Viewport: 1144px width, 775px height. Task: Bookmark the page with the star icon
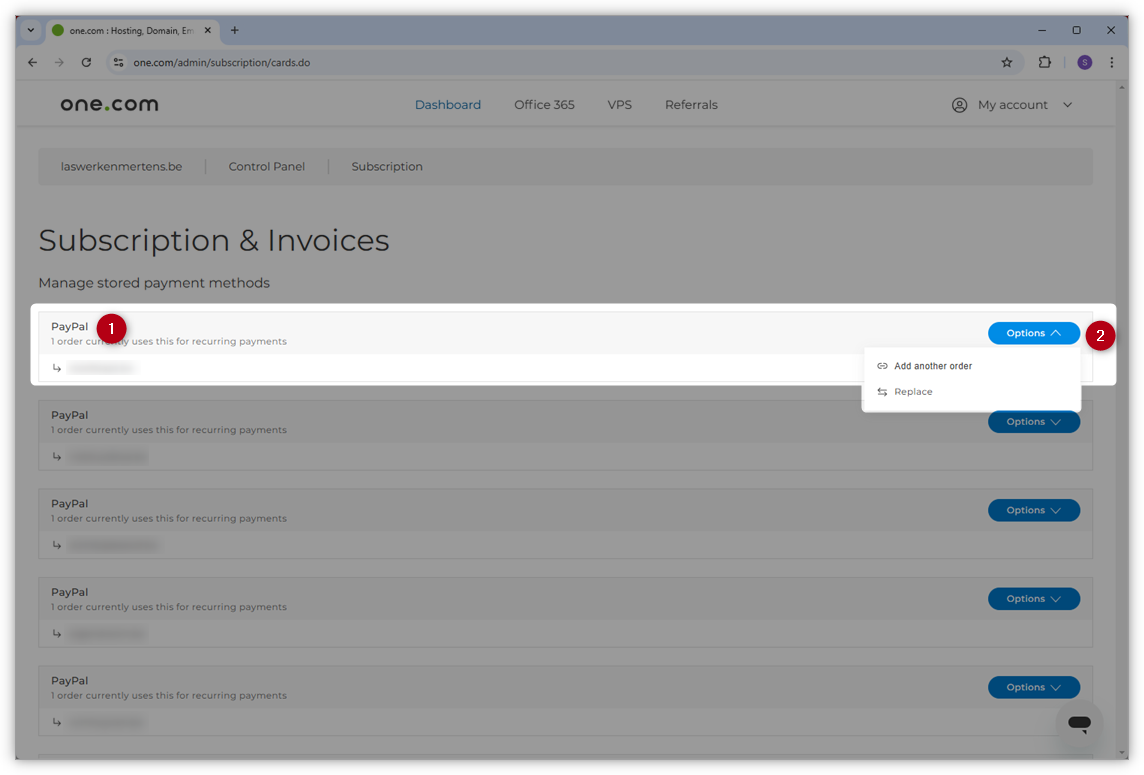tap(1007, 62)
